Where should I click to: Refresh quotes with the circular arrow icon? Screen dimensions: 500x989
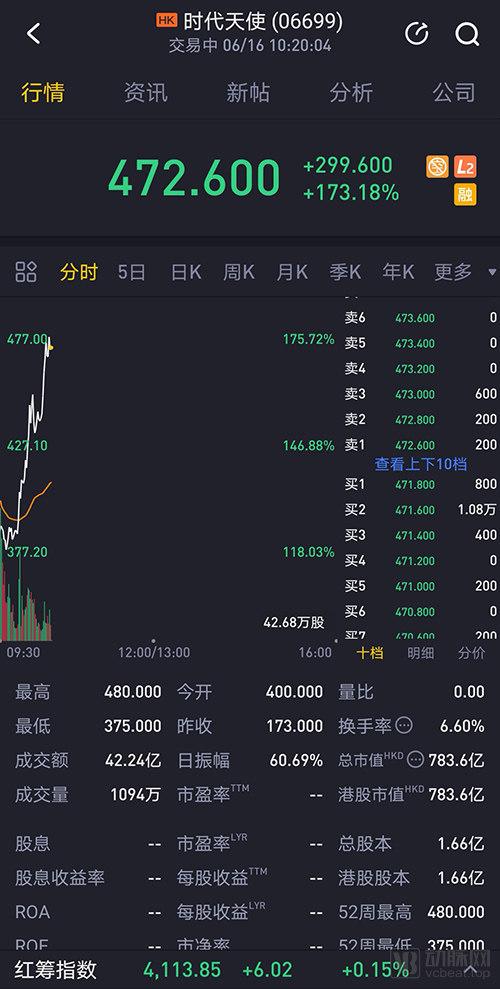pos(417,34)
